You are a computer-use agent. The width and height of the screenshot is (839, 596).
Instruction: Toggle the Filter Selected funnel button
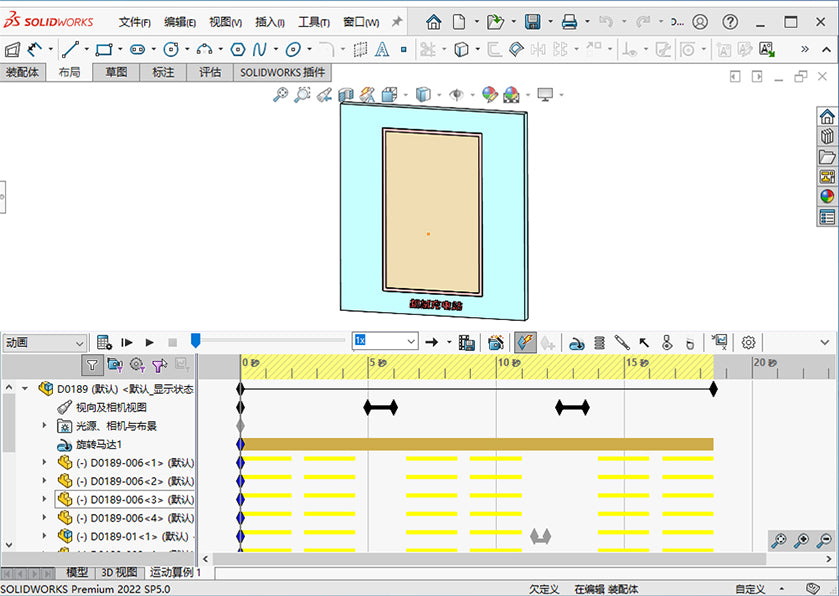click(159, 365)
